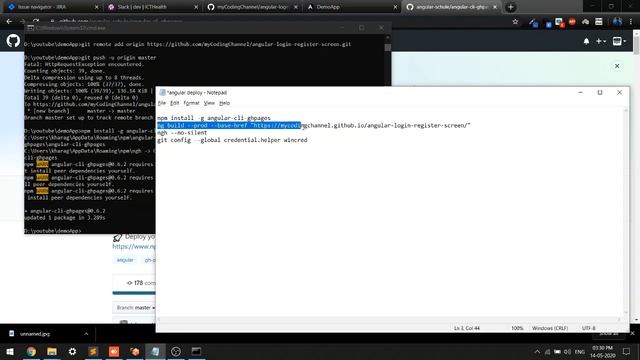Open Notepad Help menu
This screenshot has width=640, height=360.
(224, 103)
